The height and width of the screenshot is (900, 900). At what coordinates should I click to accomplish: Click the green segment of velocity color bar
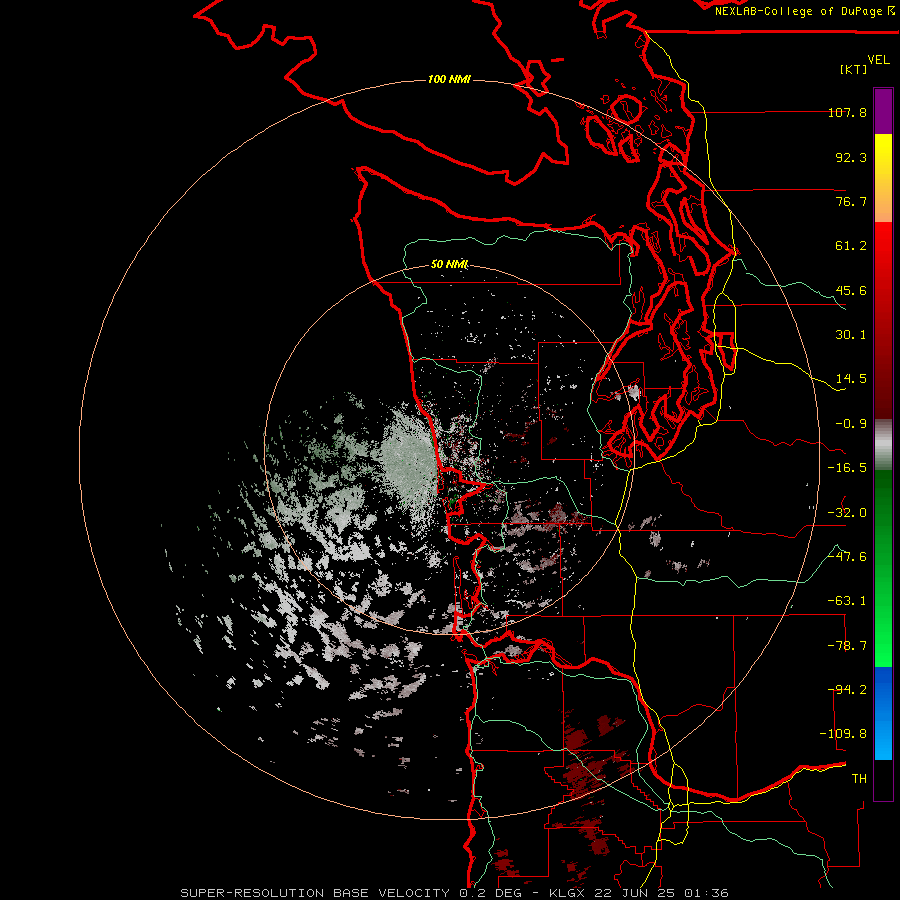[x=883, y=568]
